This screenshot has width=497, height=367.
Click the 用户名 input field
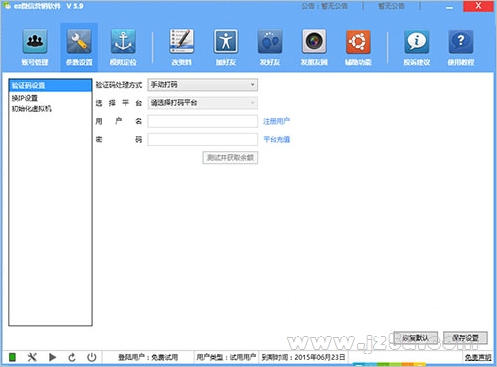(203, 121)
